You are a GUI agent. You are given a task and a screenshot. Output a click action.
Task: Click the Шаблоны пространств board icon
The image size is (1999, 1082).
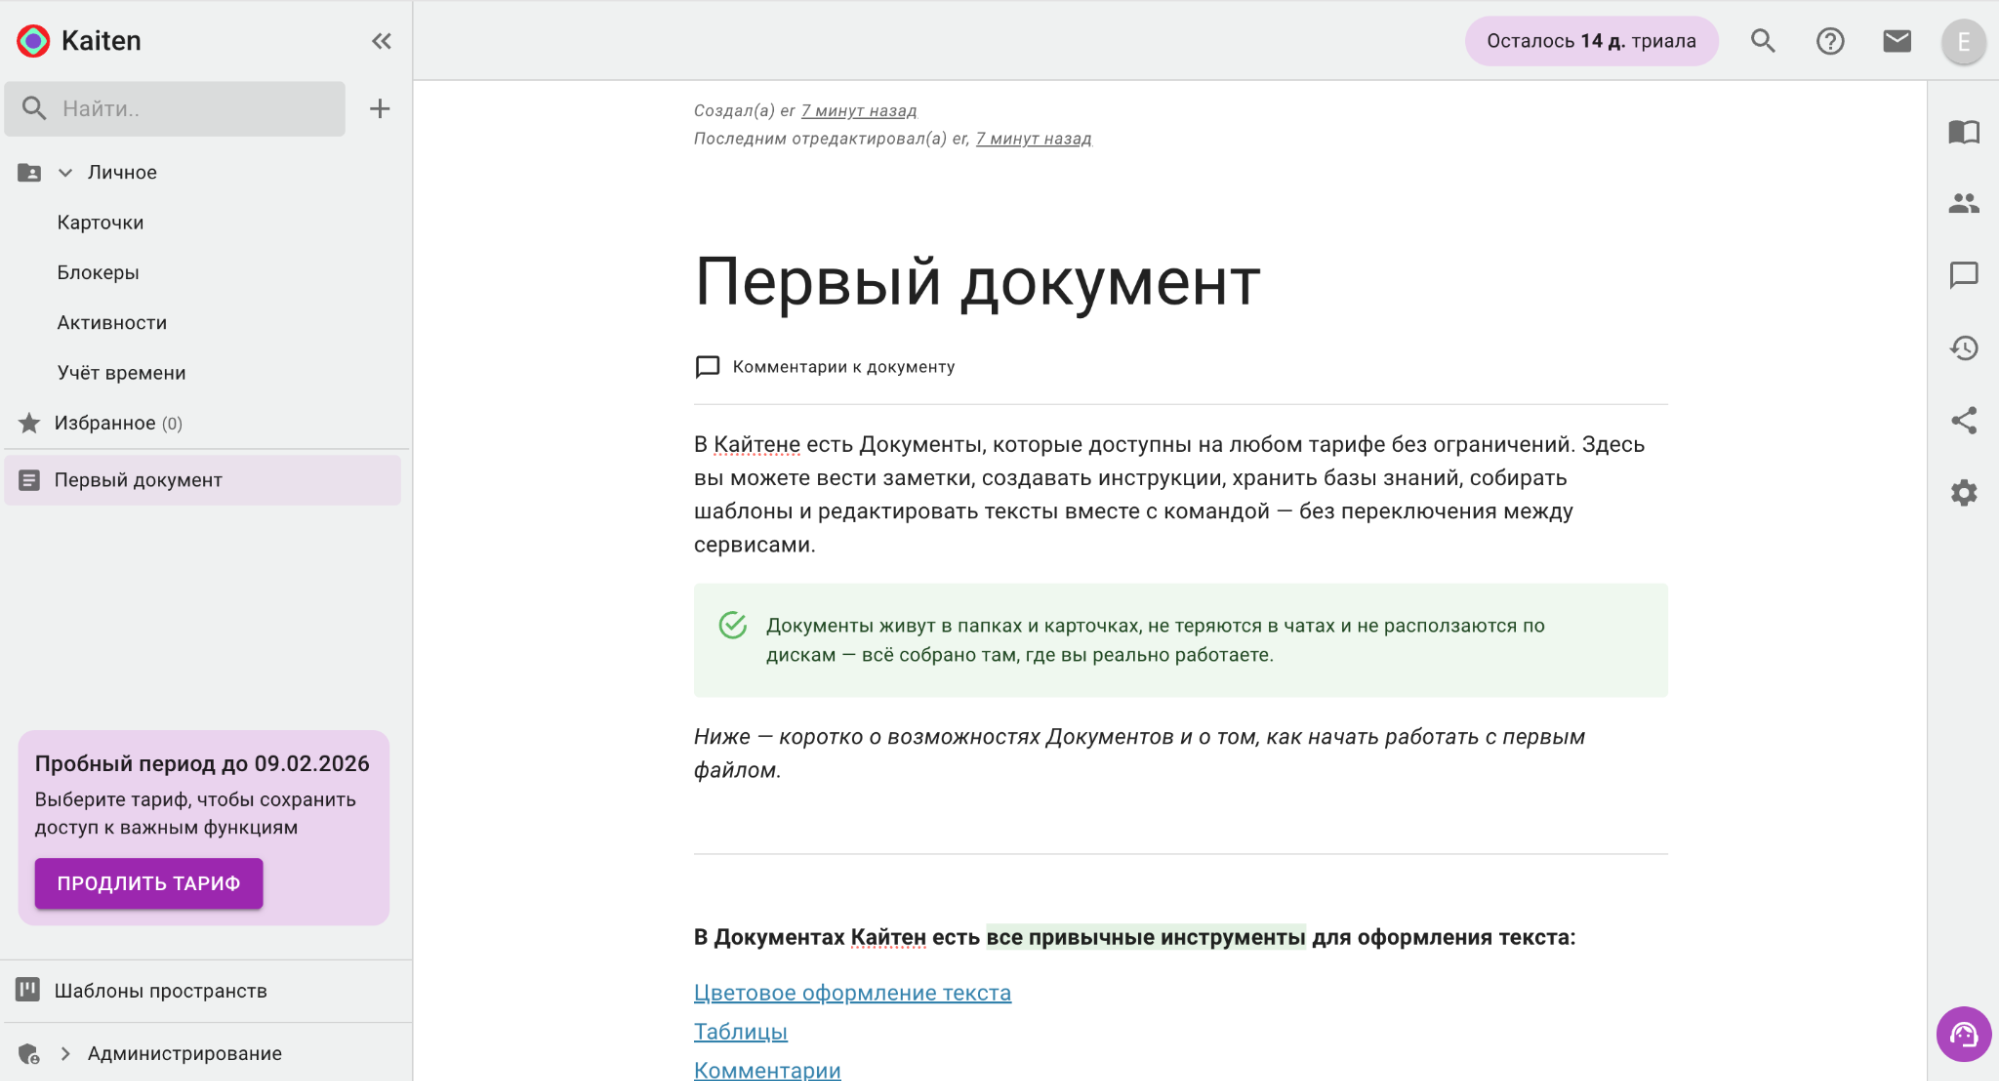(28, 990)
